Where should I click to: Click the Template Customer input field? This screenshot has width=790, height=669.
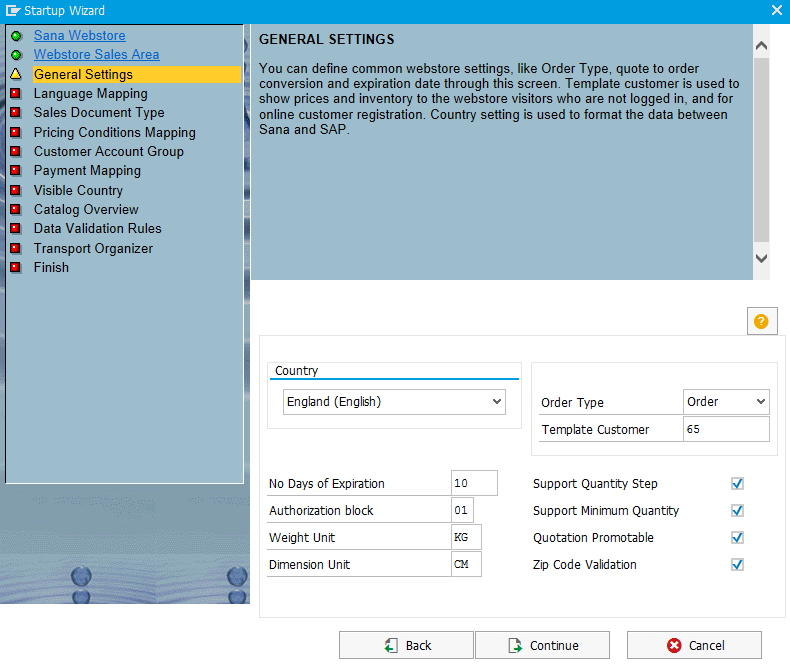[x=726, y=429]
